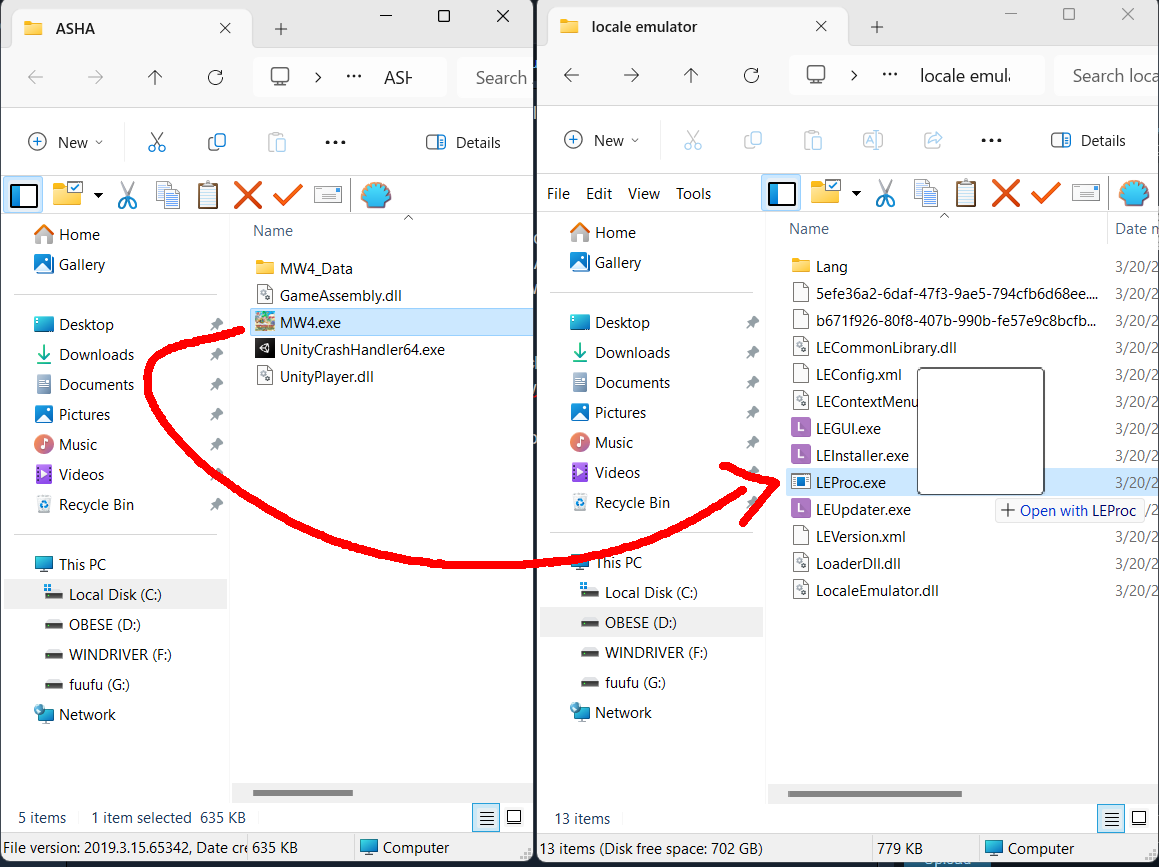Select MW4.exe in ASHA file list
Image resolution: width=1159 pixels, height=867 pixels.
[x=392, y=322]
